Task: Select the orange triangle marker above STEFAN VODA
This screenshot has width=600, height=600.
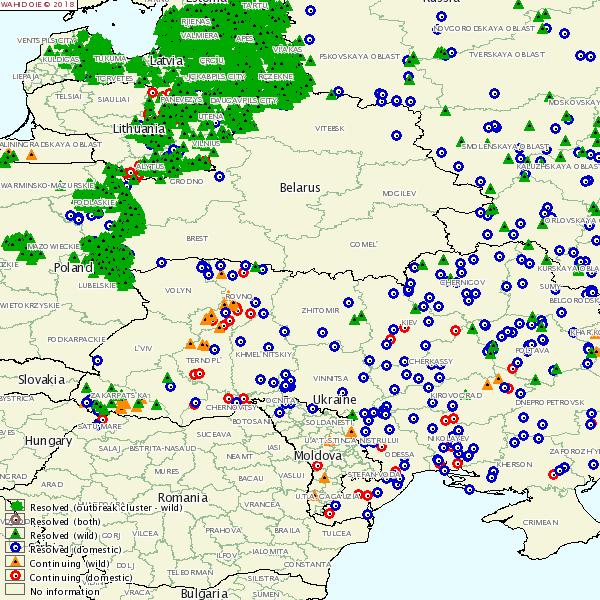Action: click(324, 478)
